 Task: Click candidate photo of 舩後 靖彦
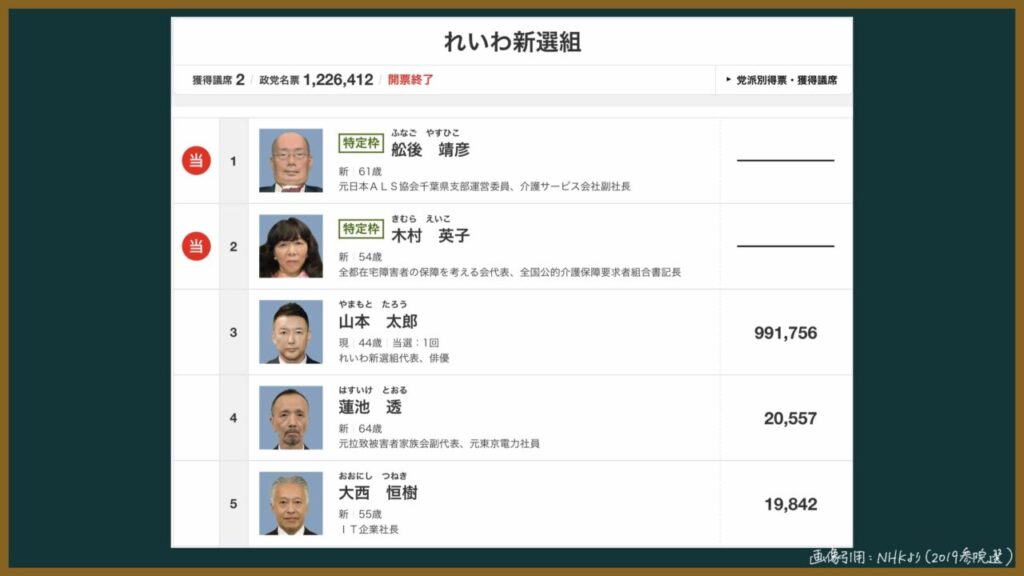(291, 160)
